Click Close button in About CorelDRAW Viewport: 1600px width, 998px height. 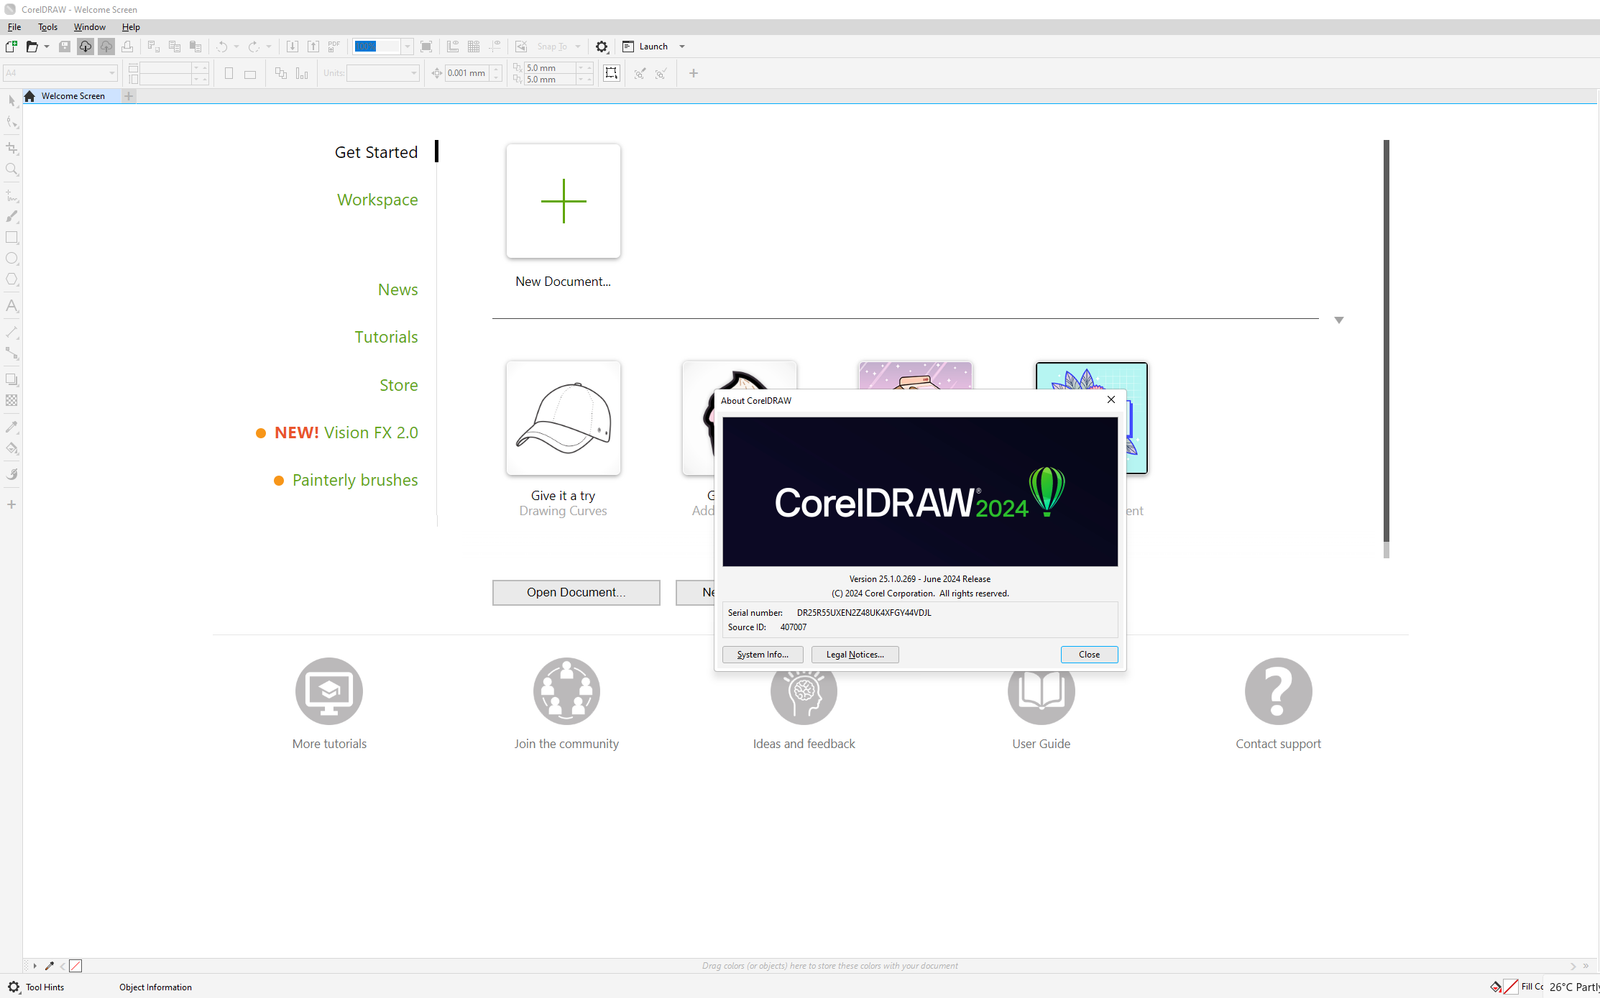[x=1089, y=655]
